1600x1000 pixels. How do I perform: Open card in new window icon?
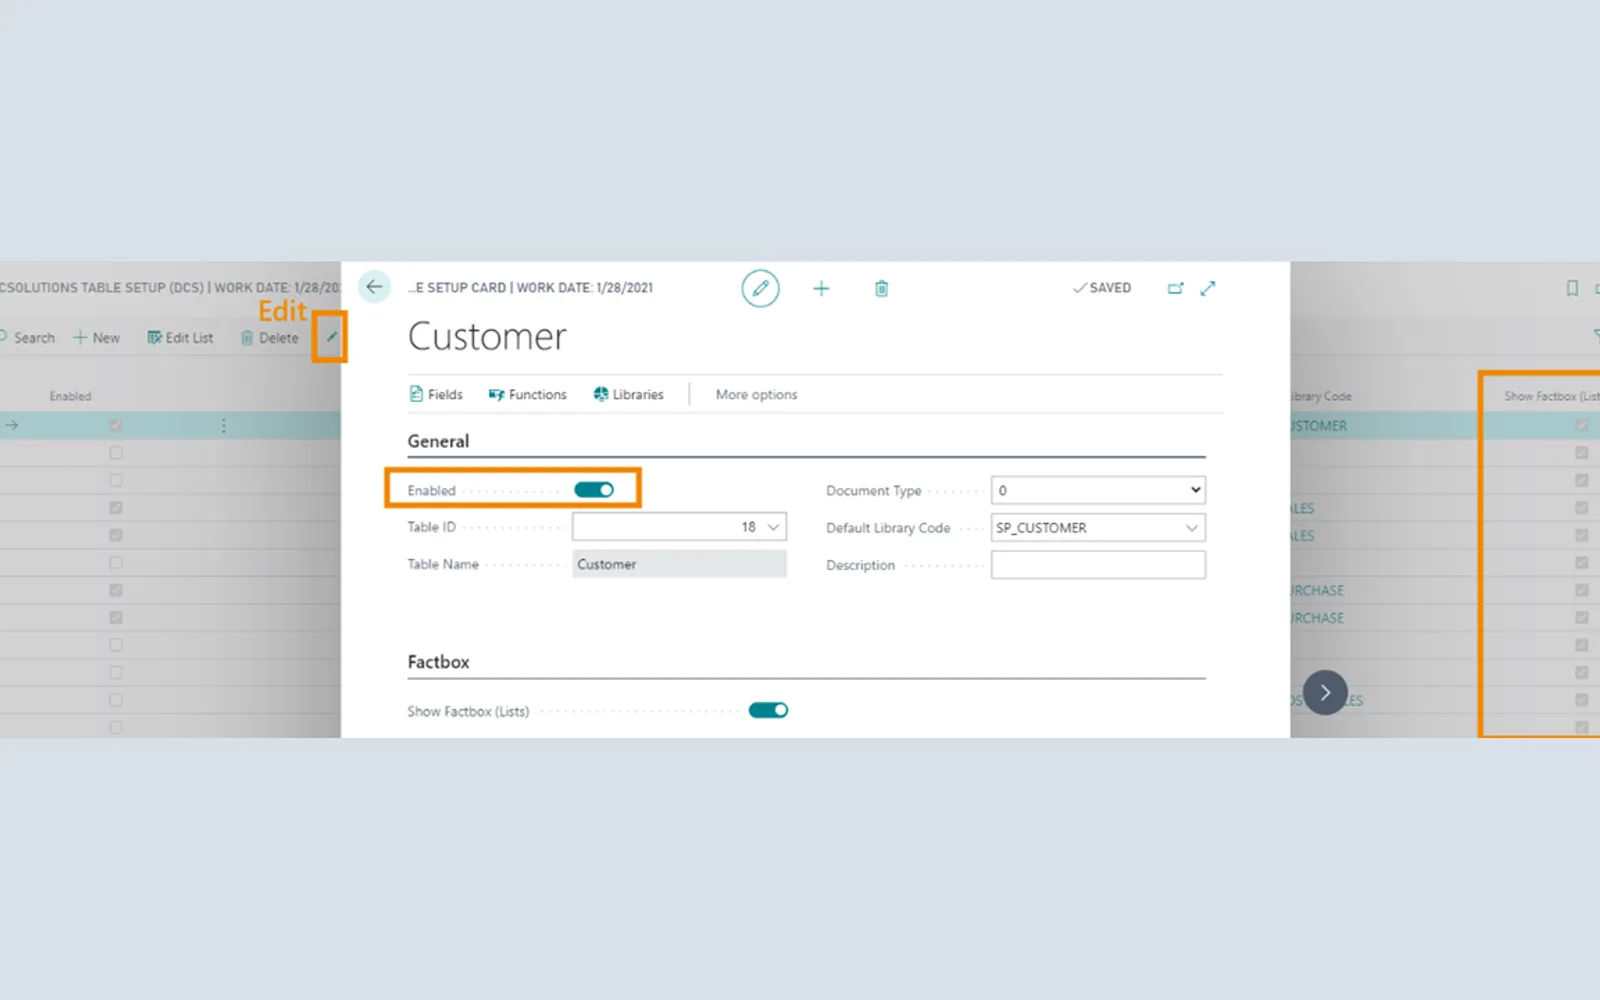coord(1175,288)
